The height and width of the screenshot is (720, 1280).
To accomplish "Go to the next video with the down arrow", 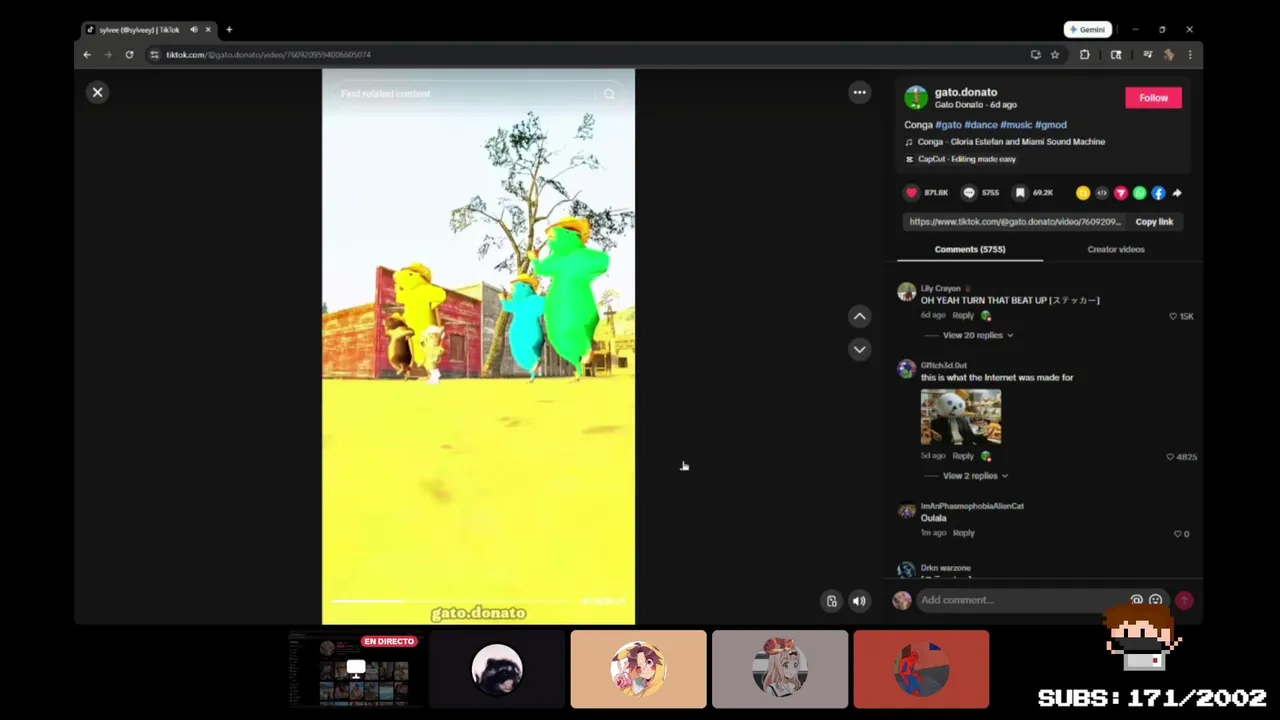I will tap(859, 349).
